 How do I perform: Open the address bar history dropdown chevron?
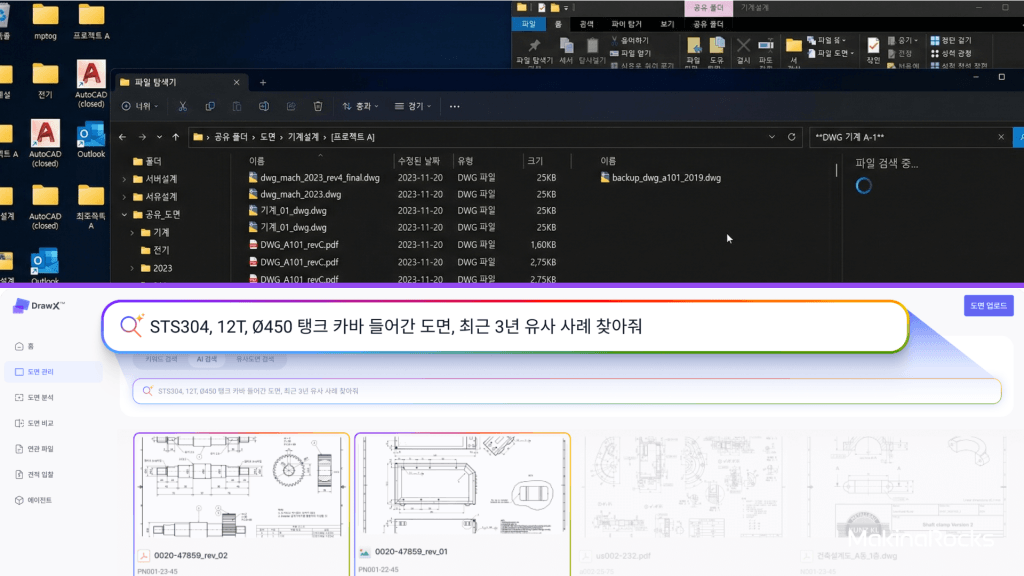click(771, 136)
